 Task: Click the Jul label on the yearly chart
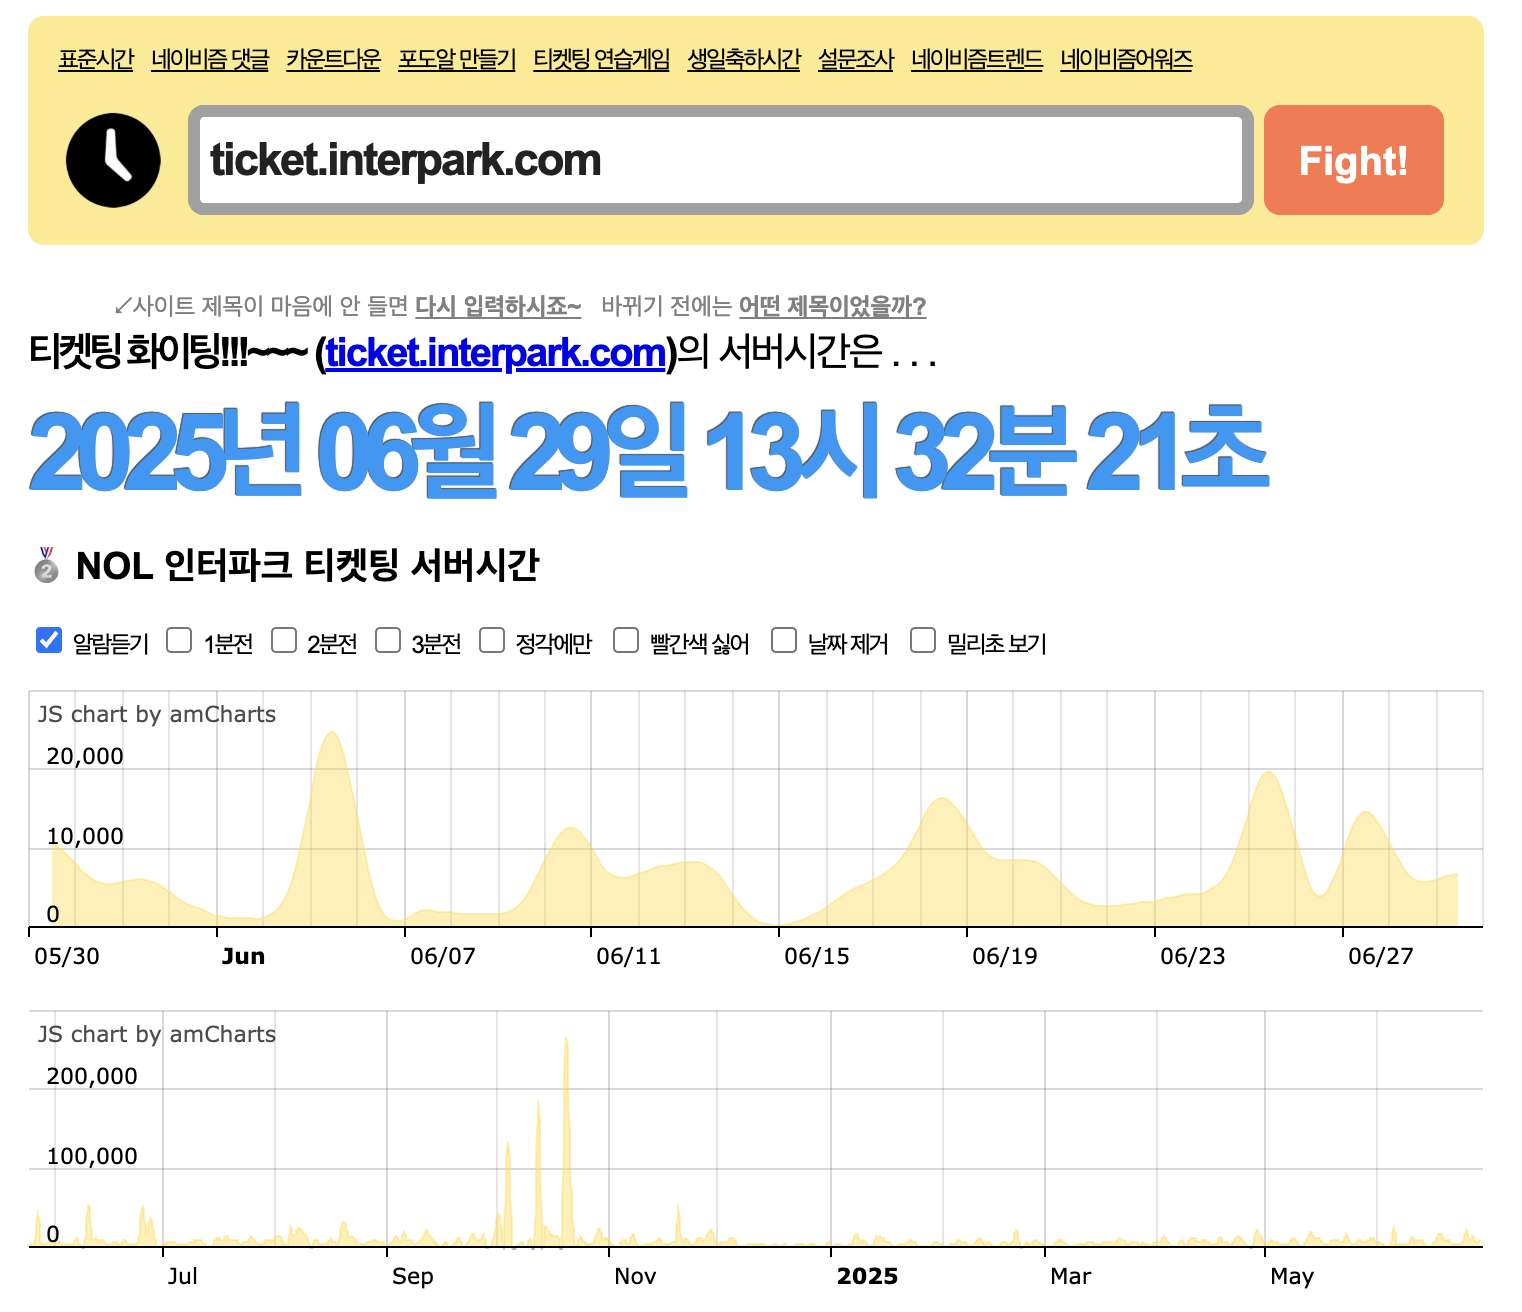[183, 1276]
